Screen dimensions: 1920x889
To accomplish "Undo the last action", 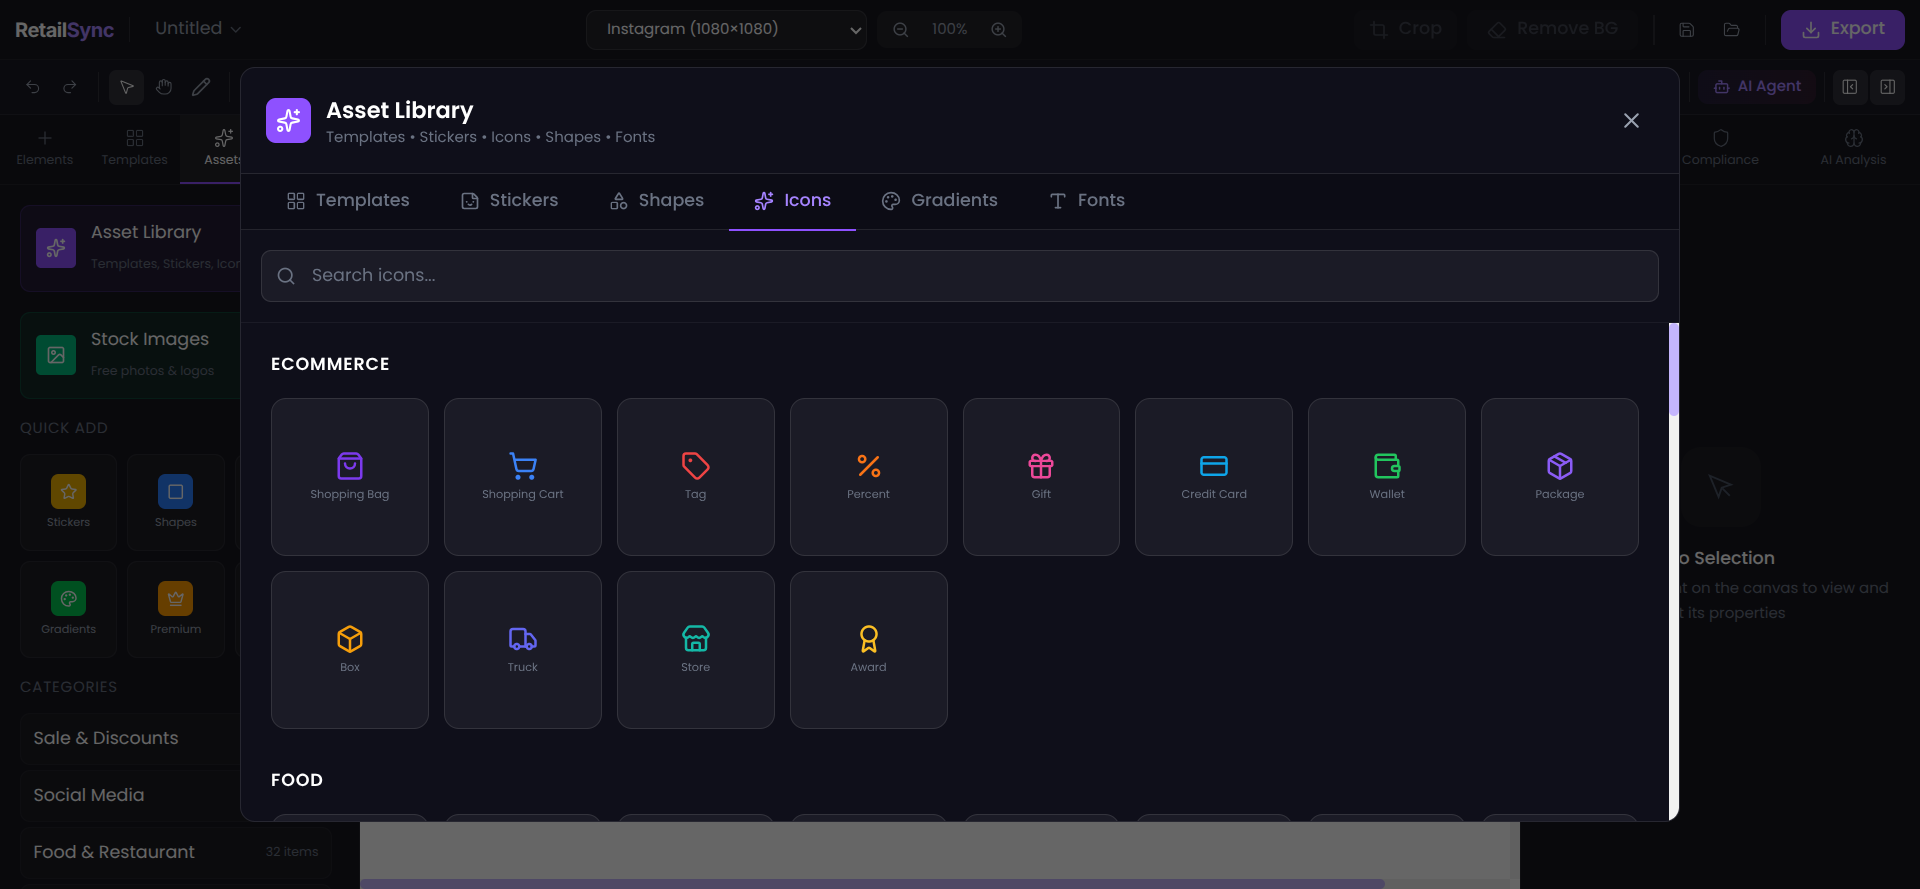I will click(x=33, y=87).
